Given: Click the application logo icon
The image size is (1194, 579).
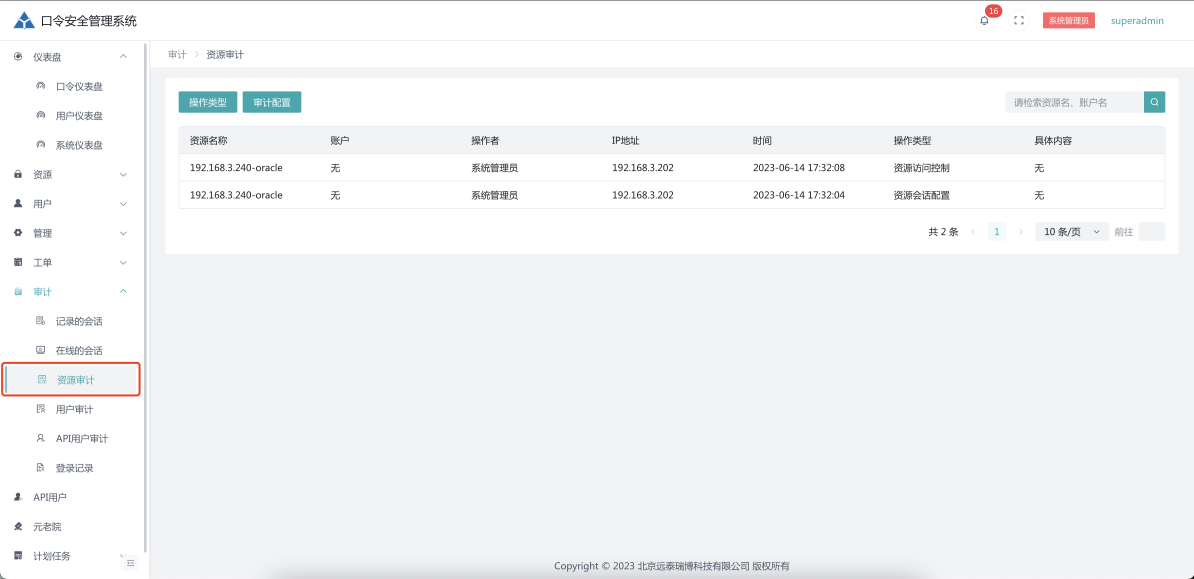Looking at the screenshot, I should point(24,20).
